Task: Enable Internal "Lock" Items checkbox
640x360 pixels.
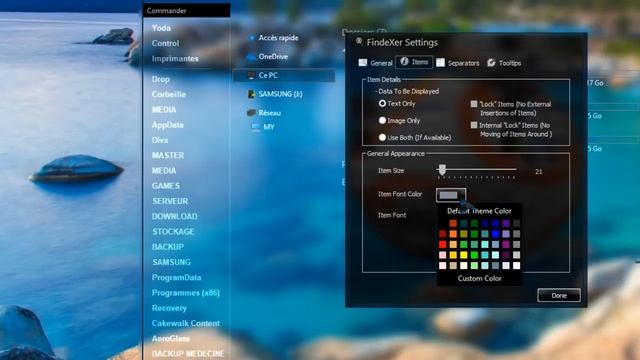Action: tap(474, 125)
